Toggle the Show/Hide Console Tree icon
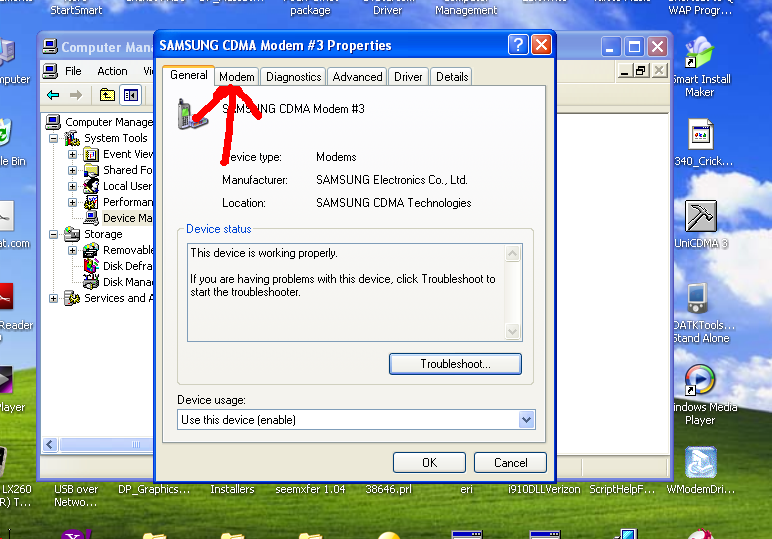This screenshot has width=772, height=539. point(131,95)
